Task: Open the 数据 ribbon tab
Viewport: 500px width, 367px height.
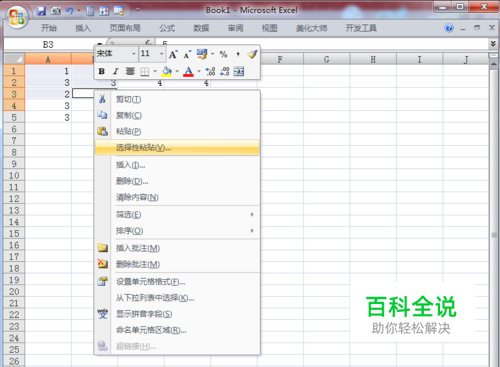Action: 201,28
